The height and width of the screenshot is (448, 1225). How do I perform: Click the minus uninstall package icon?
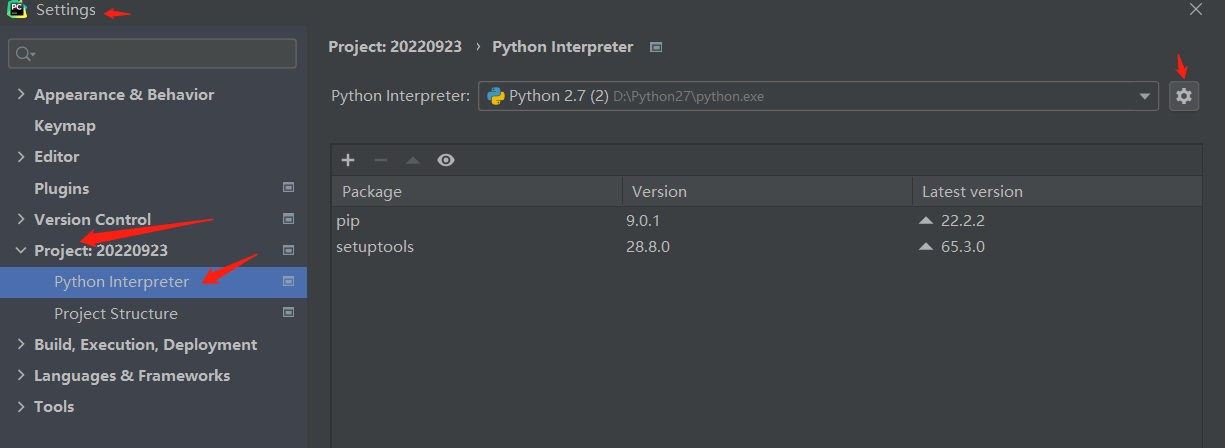[x=380, y=160]
